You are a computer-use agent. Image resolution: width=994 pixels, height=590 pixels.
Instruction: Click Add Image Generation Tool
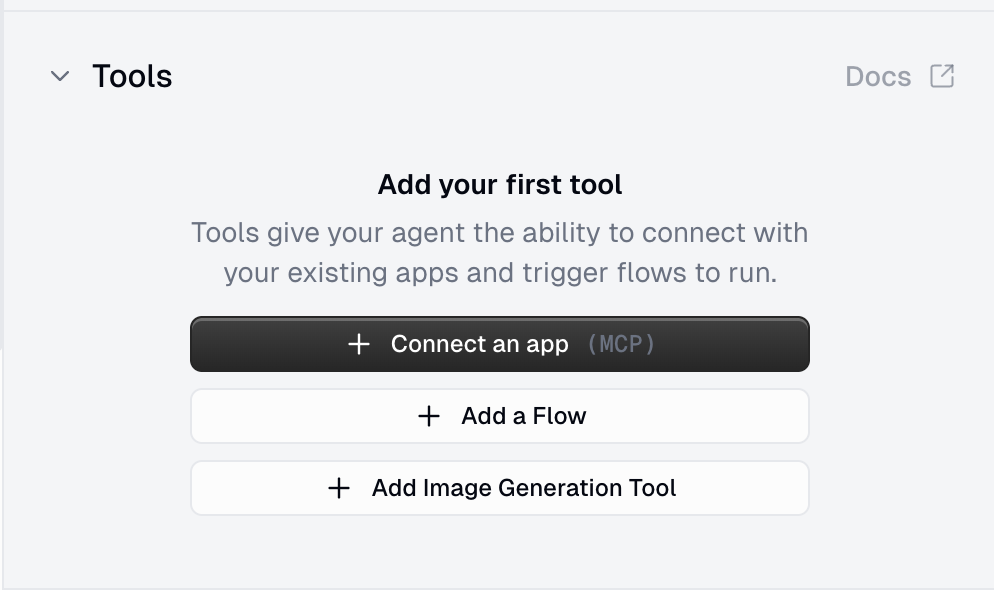(x=500, y=487)
